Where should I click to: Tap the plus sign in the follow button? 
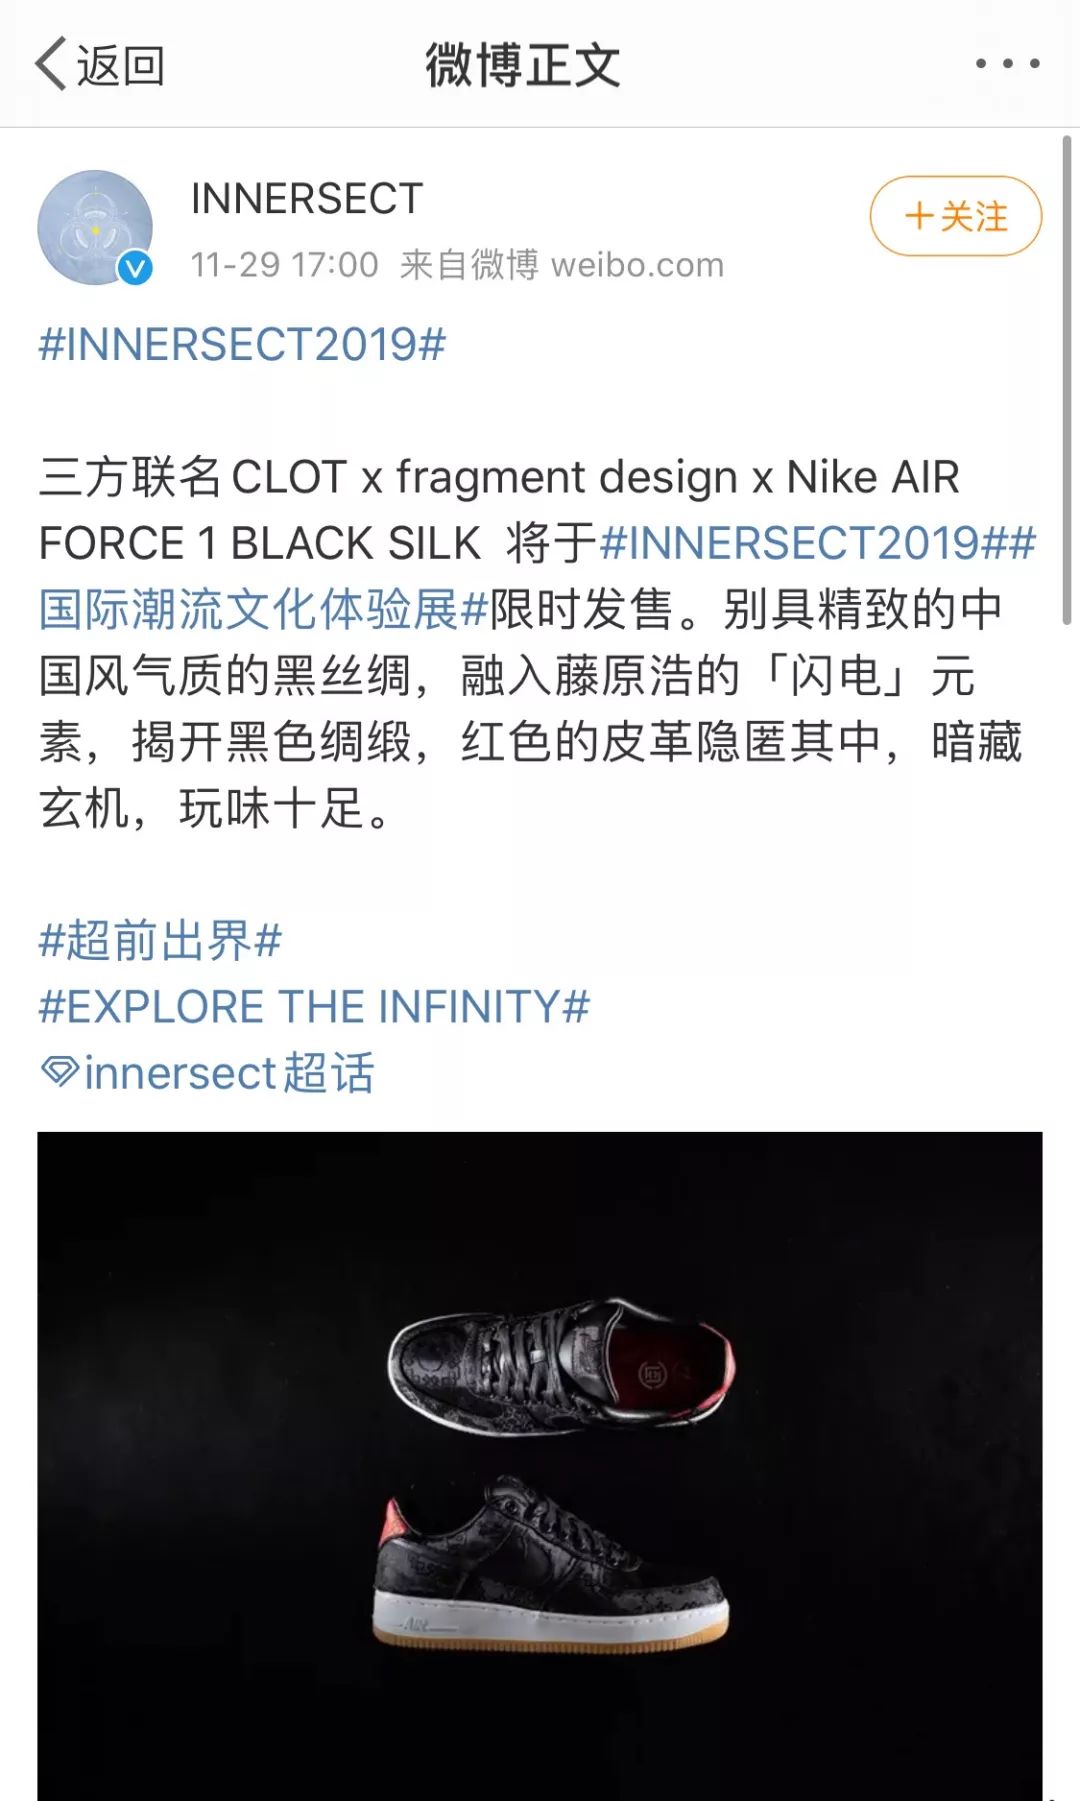pyautogui.click(x=918, y=216)
